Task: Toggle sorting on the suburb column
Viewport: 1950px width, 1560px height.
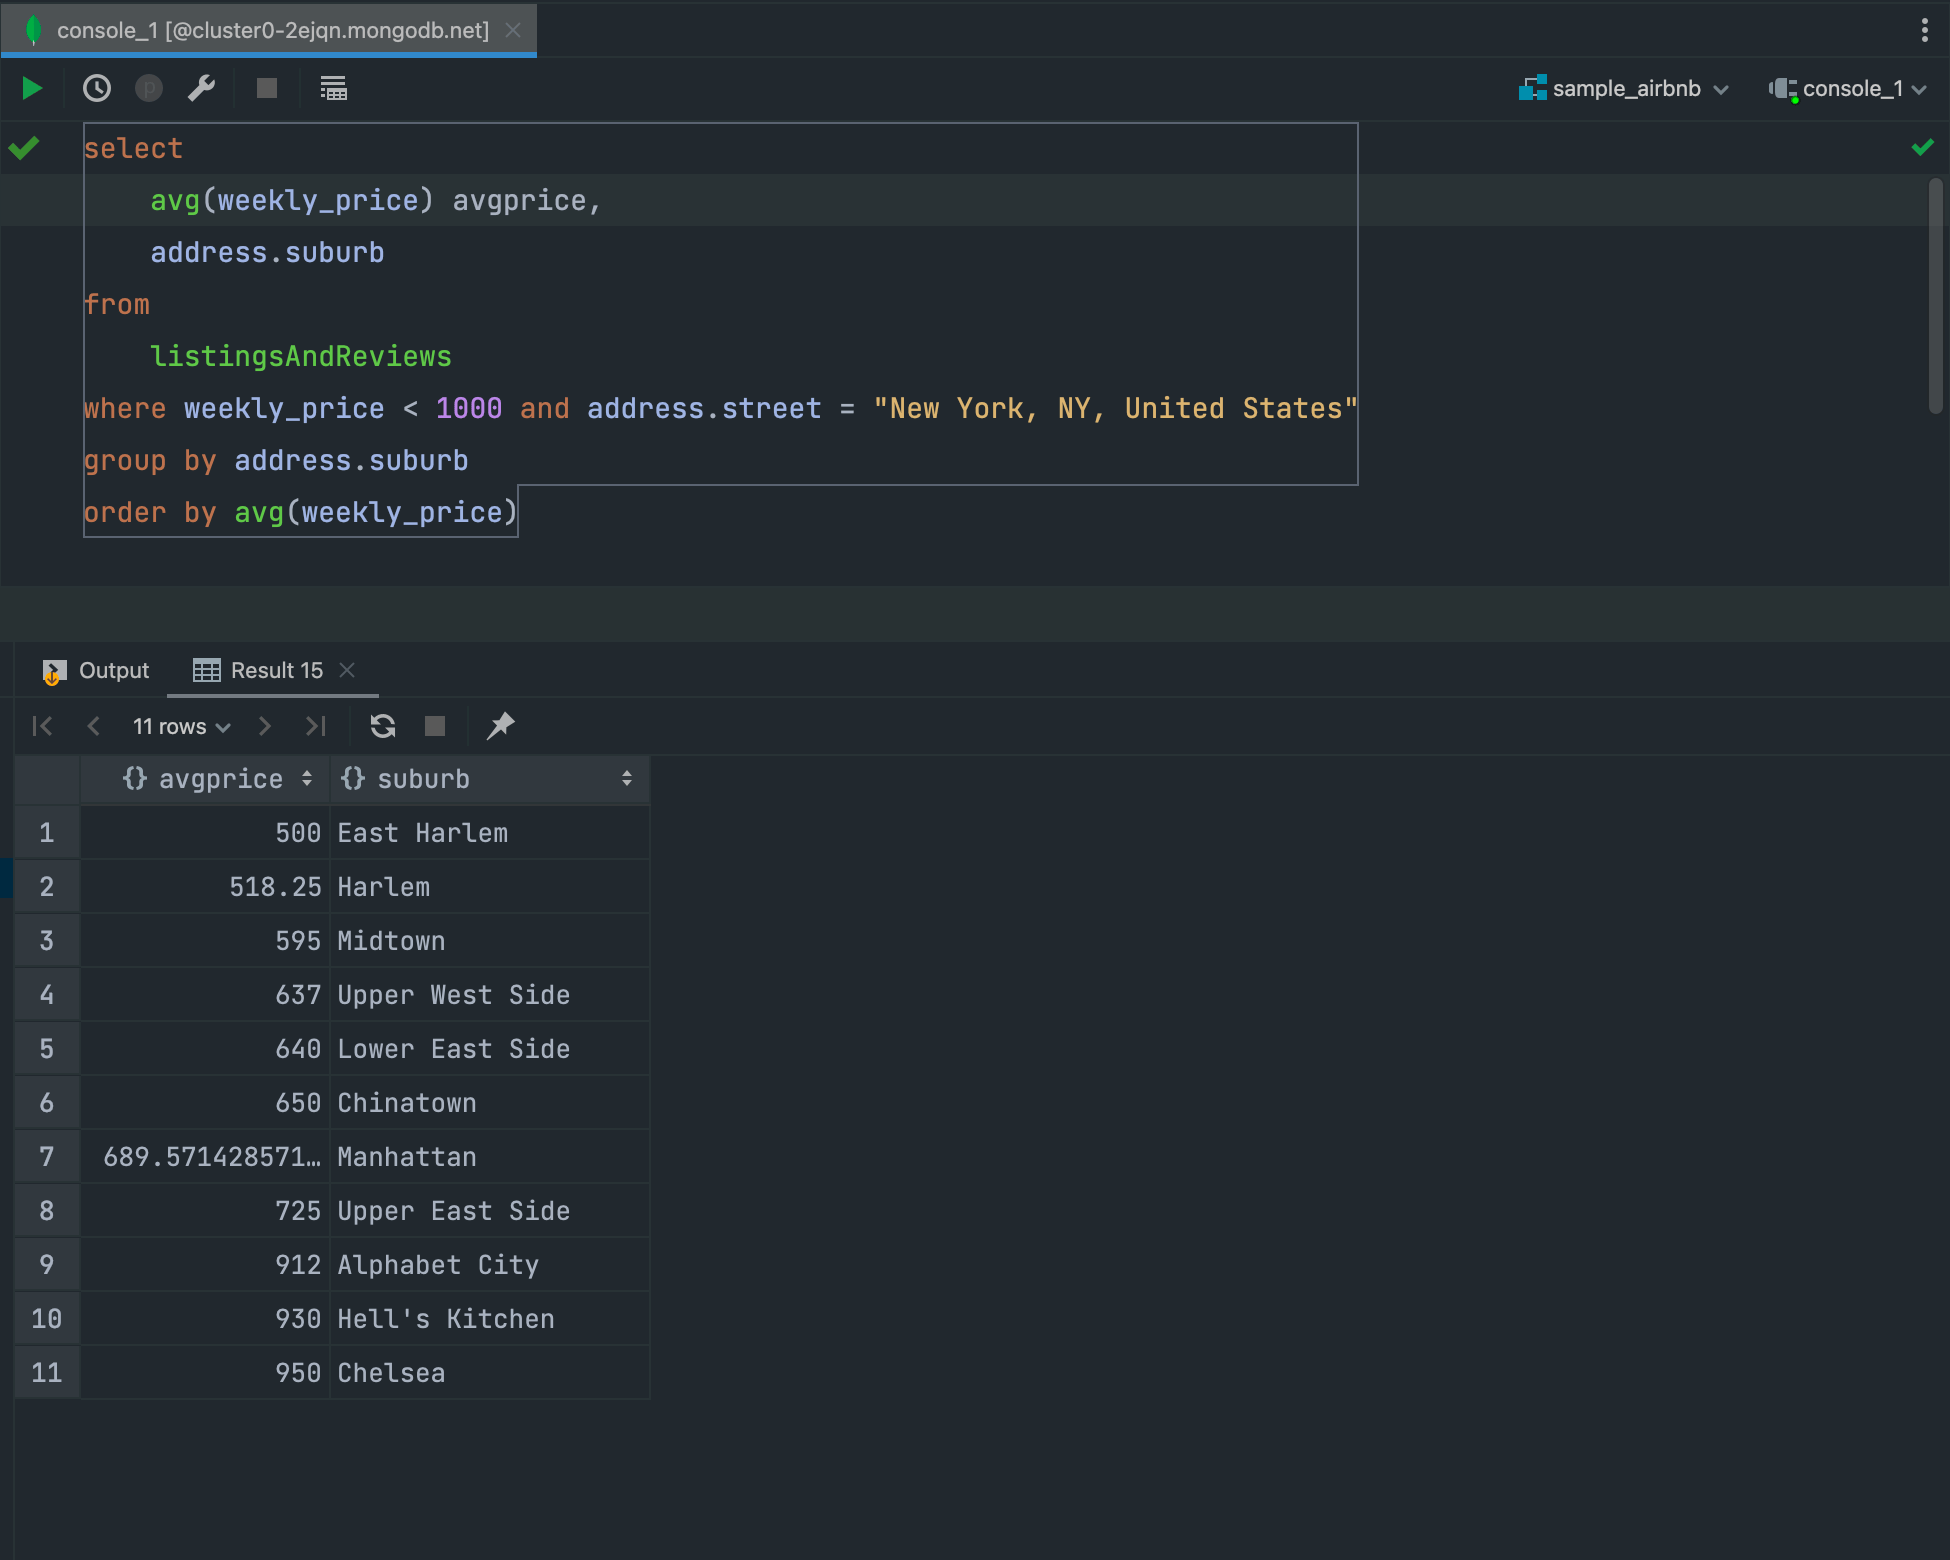Action: (627, 779)
